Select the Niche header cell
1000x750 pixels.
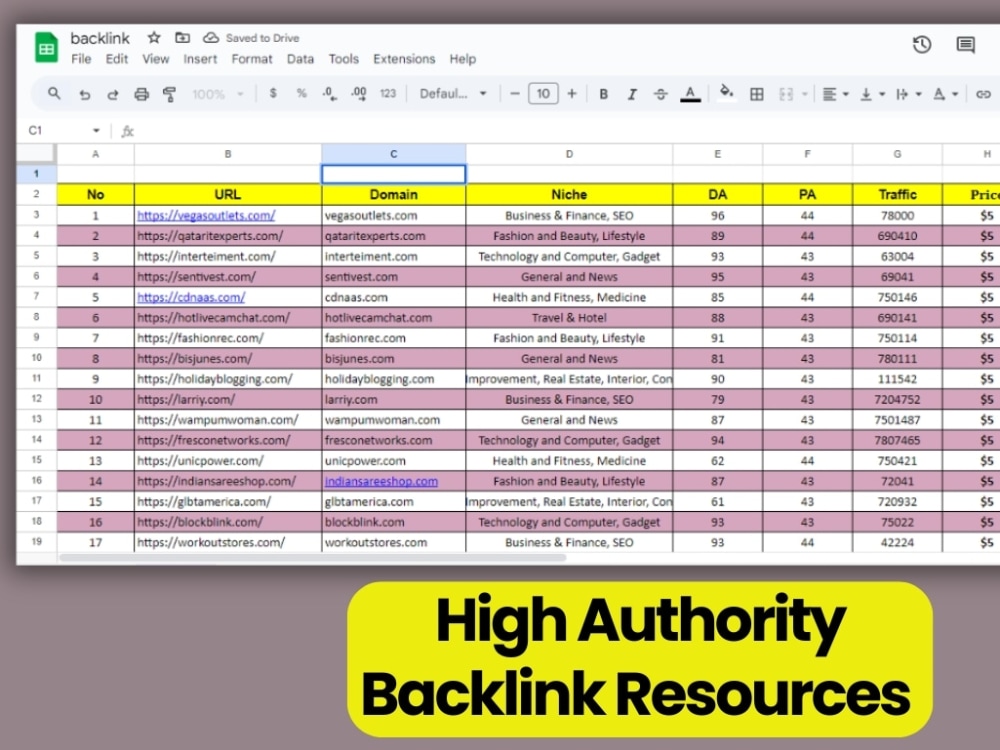point(569,195)
